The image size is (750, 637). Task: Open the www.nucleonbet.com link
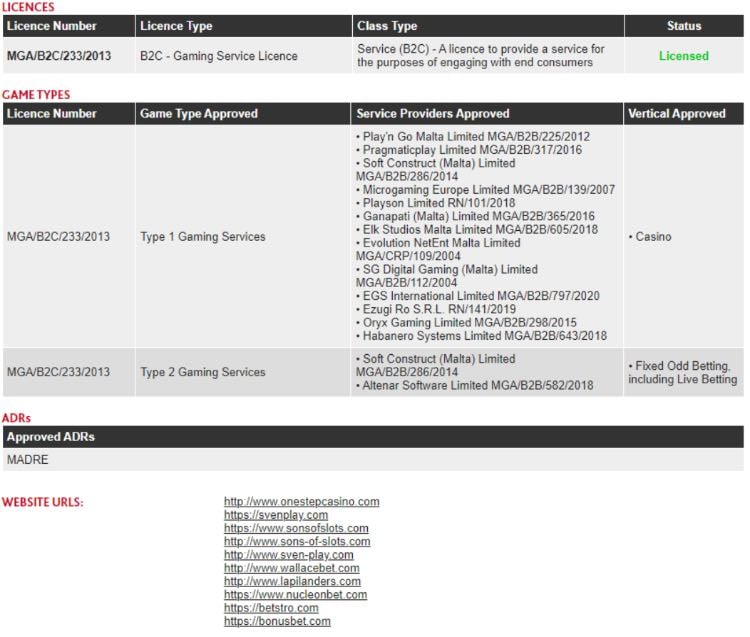click(296, 594)
